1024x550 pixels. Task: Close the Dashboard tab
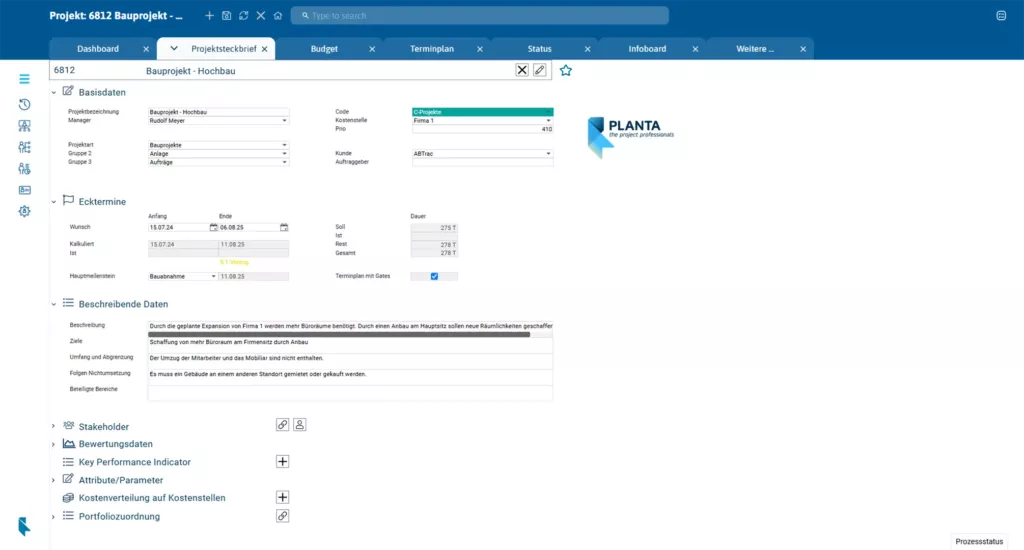(146, 49)
